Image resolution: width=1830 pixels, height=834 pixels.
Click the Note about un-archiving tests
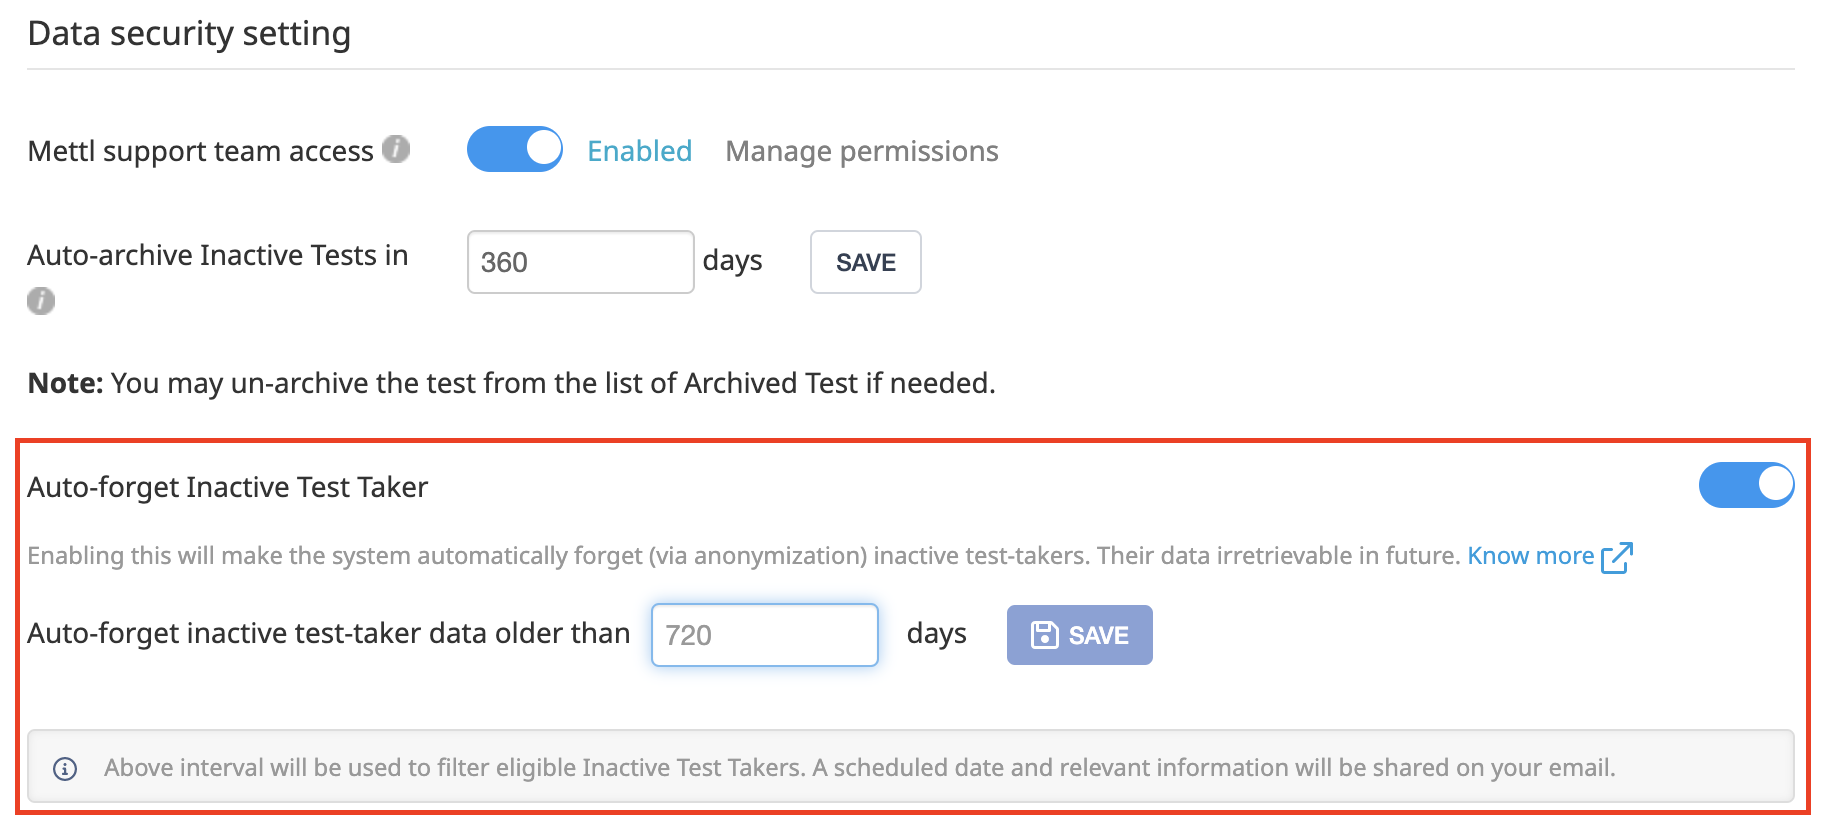click(512, 383)
